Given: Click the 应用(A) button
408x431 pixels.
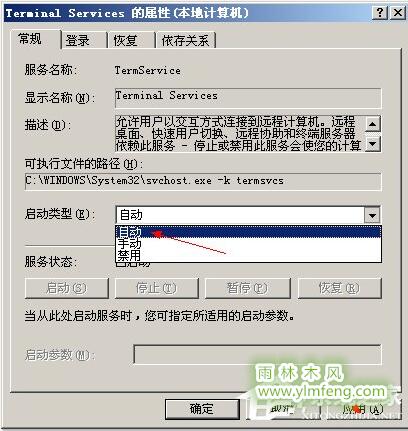Looking at the screenshot, I should pyautogui.click(x=363, y=409).
